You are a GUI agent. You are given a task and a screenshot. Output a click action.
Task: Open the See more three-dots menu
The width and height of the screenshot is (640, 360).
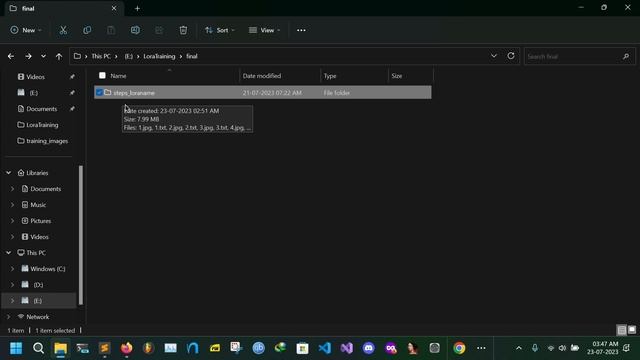301,30
